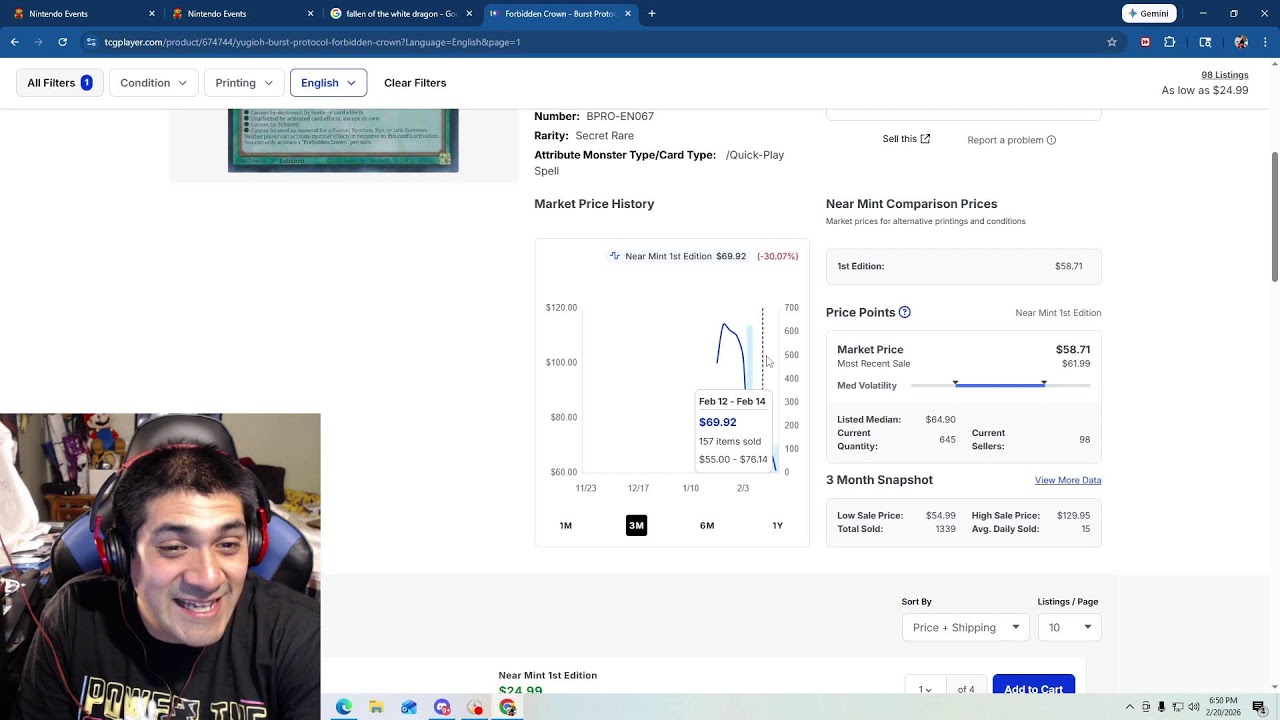
Task: Select the 3M chart range
Action: [x=636, y=525]
